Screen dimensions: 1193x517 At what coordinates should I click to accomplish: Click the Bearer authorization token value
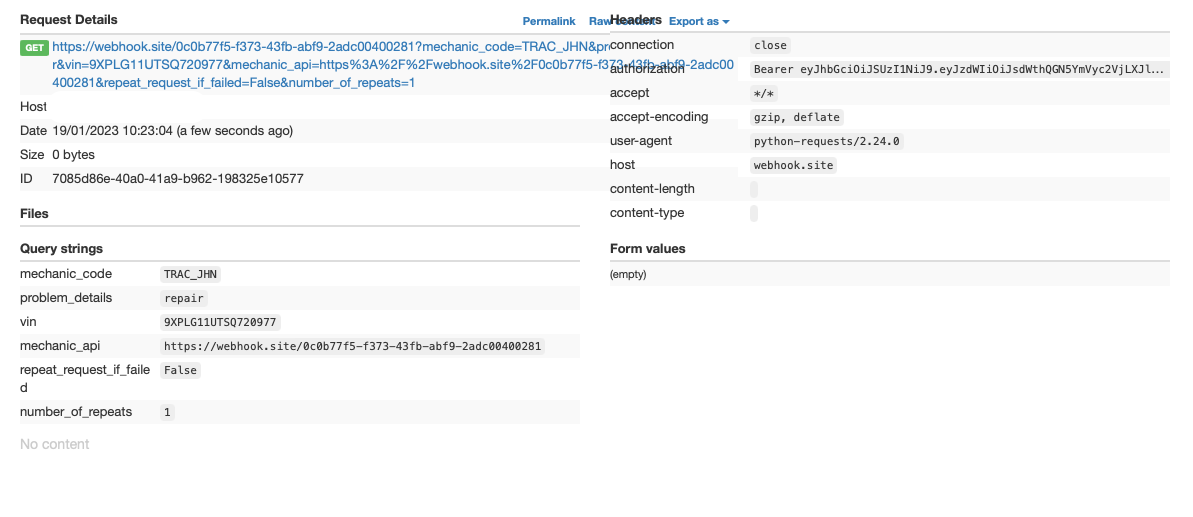click(x=958, y=69)
